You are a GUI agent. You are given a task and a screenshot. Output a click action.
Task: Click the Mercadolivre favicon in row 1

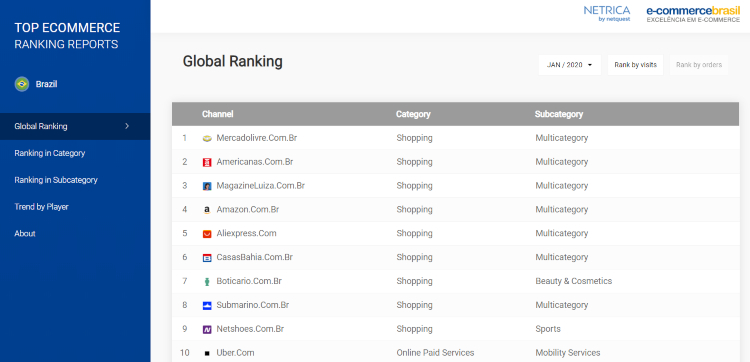[207, 138]
